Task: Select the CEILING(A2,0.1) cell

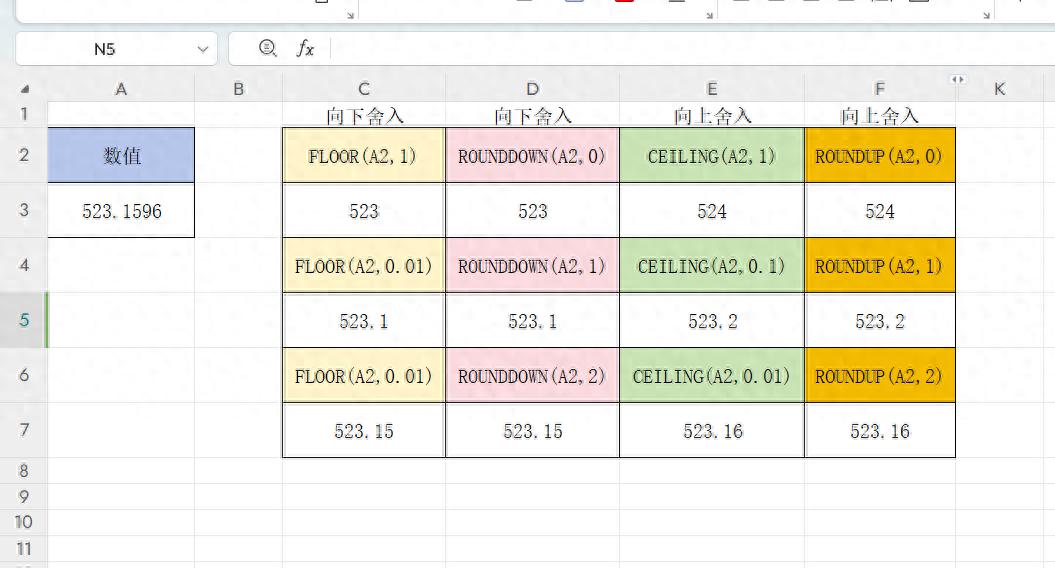Action: coord(712,265)
